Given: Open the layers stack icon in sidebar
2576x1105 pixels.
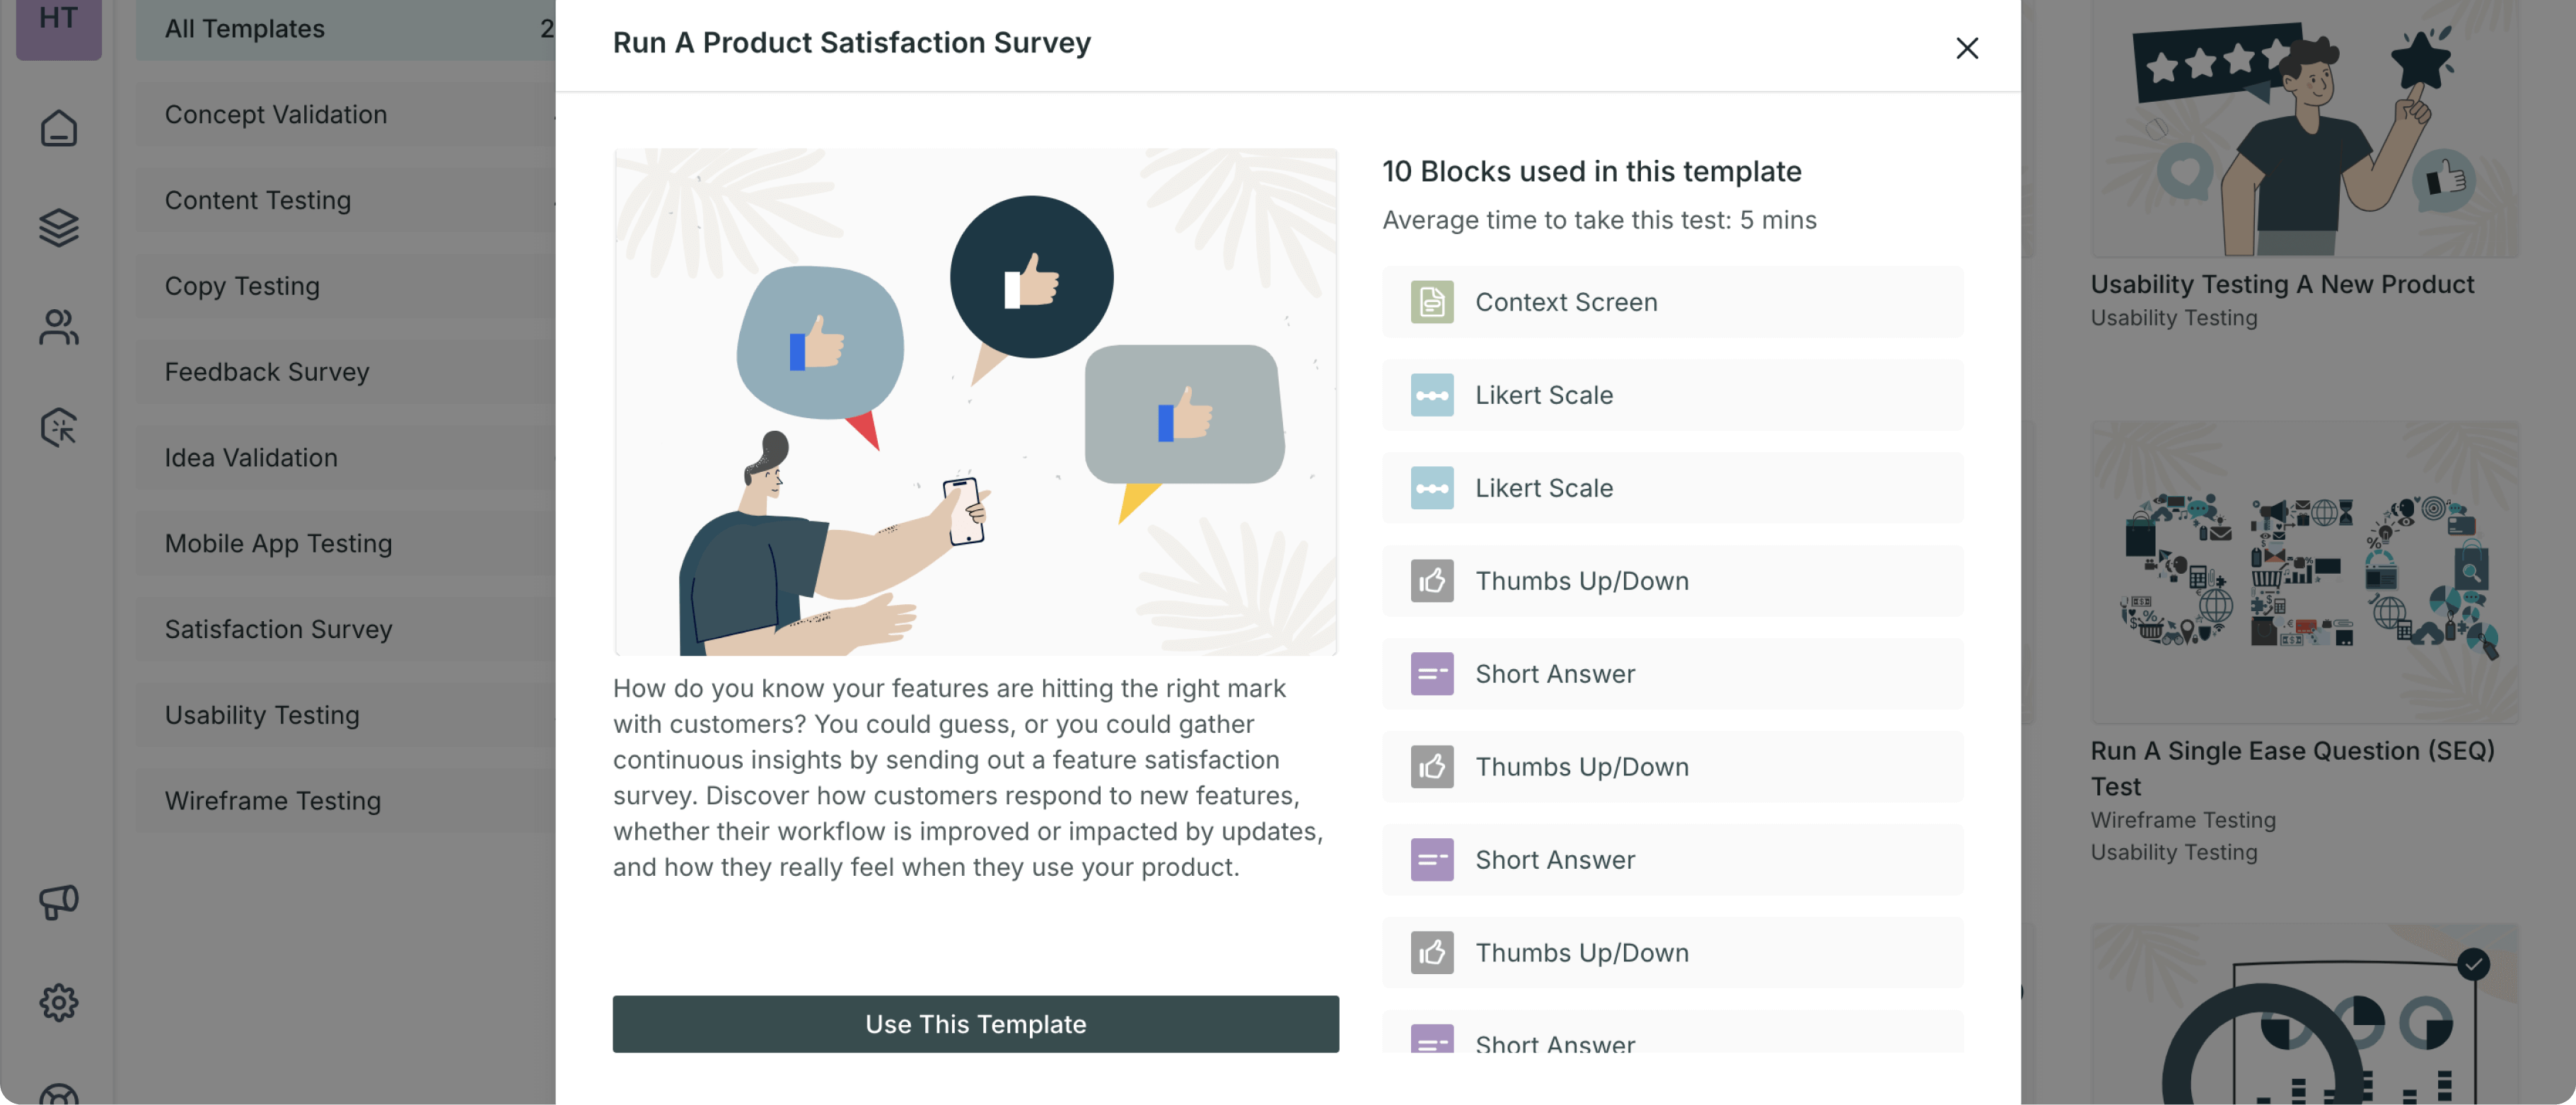Looking at the screenshot, I should tap(58, 227).
